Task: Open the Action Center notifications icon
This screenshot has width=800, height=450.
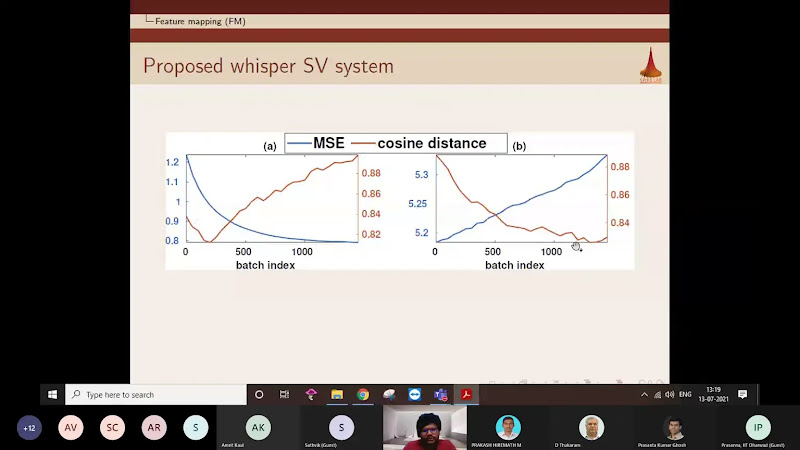Action: (743, 394)
